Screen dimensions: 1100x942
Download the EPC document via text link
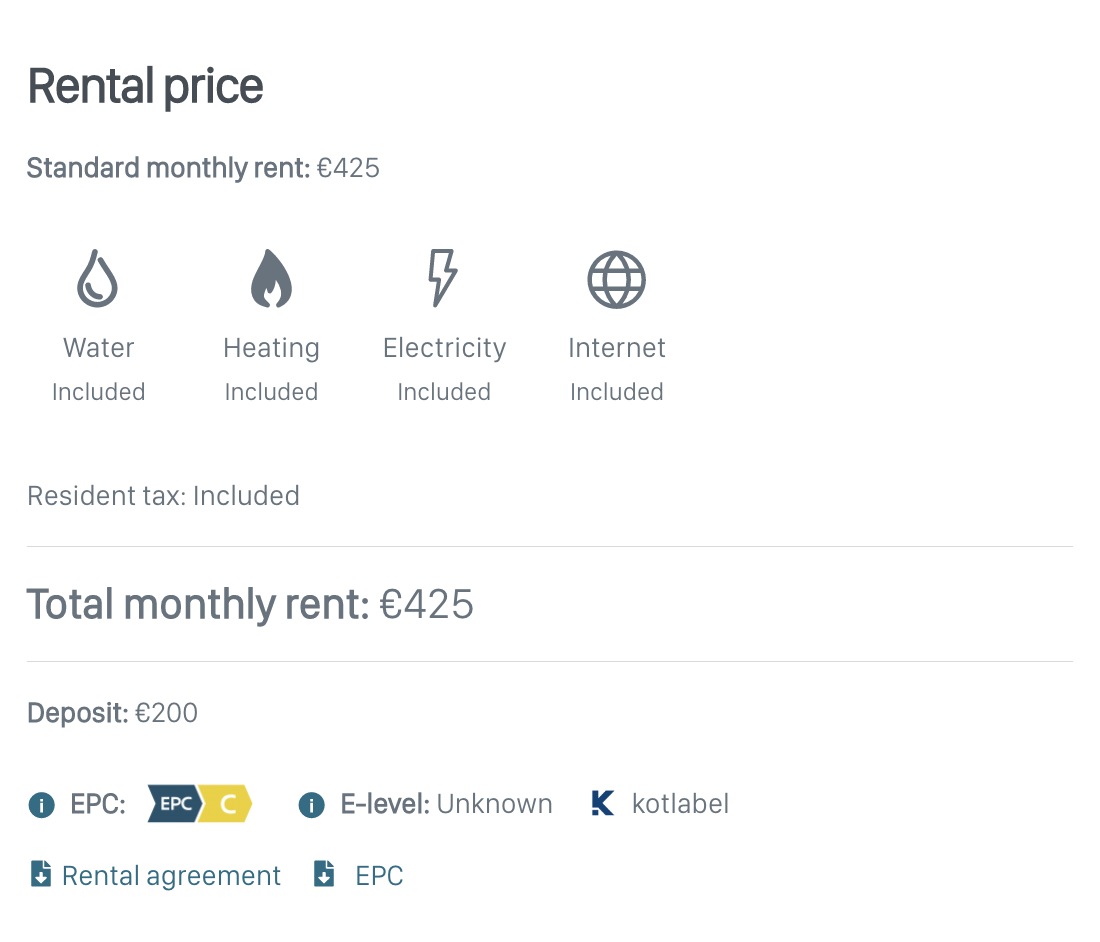[380, 876]
